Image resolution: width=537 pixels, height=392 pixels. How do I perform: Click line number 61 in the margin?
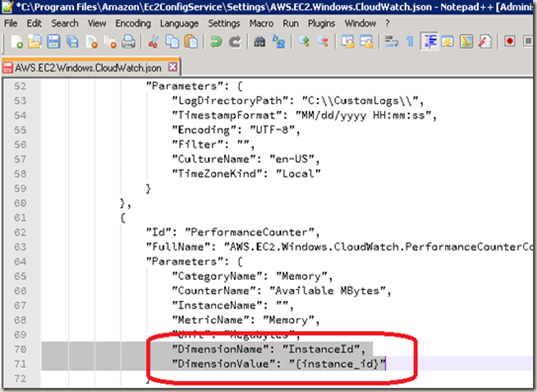(x=20, y=218)
